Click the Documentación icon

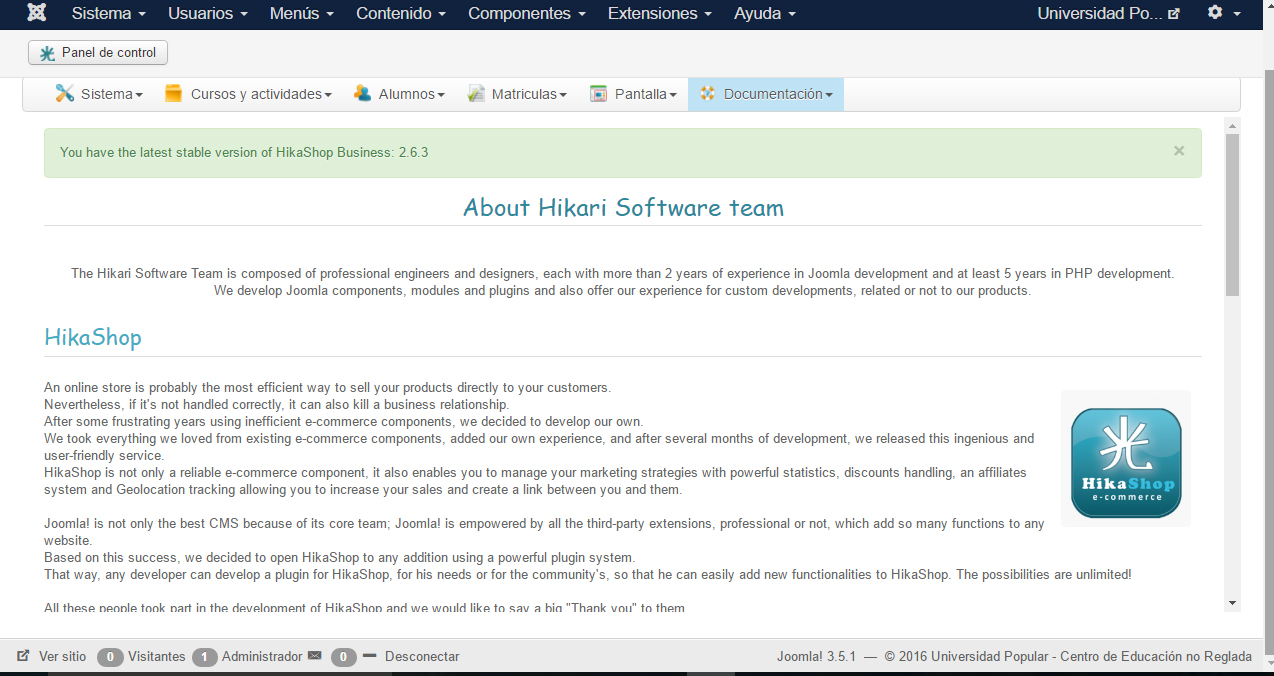[x=708, y=93]
